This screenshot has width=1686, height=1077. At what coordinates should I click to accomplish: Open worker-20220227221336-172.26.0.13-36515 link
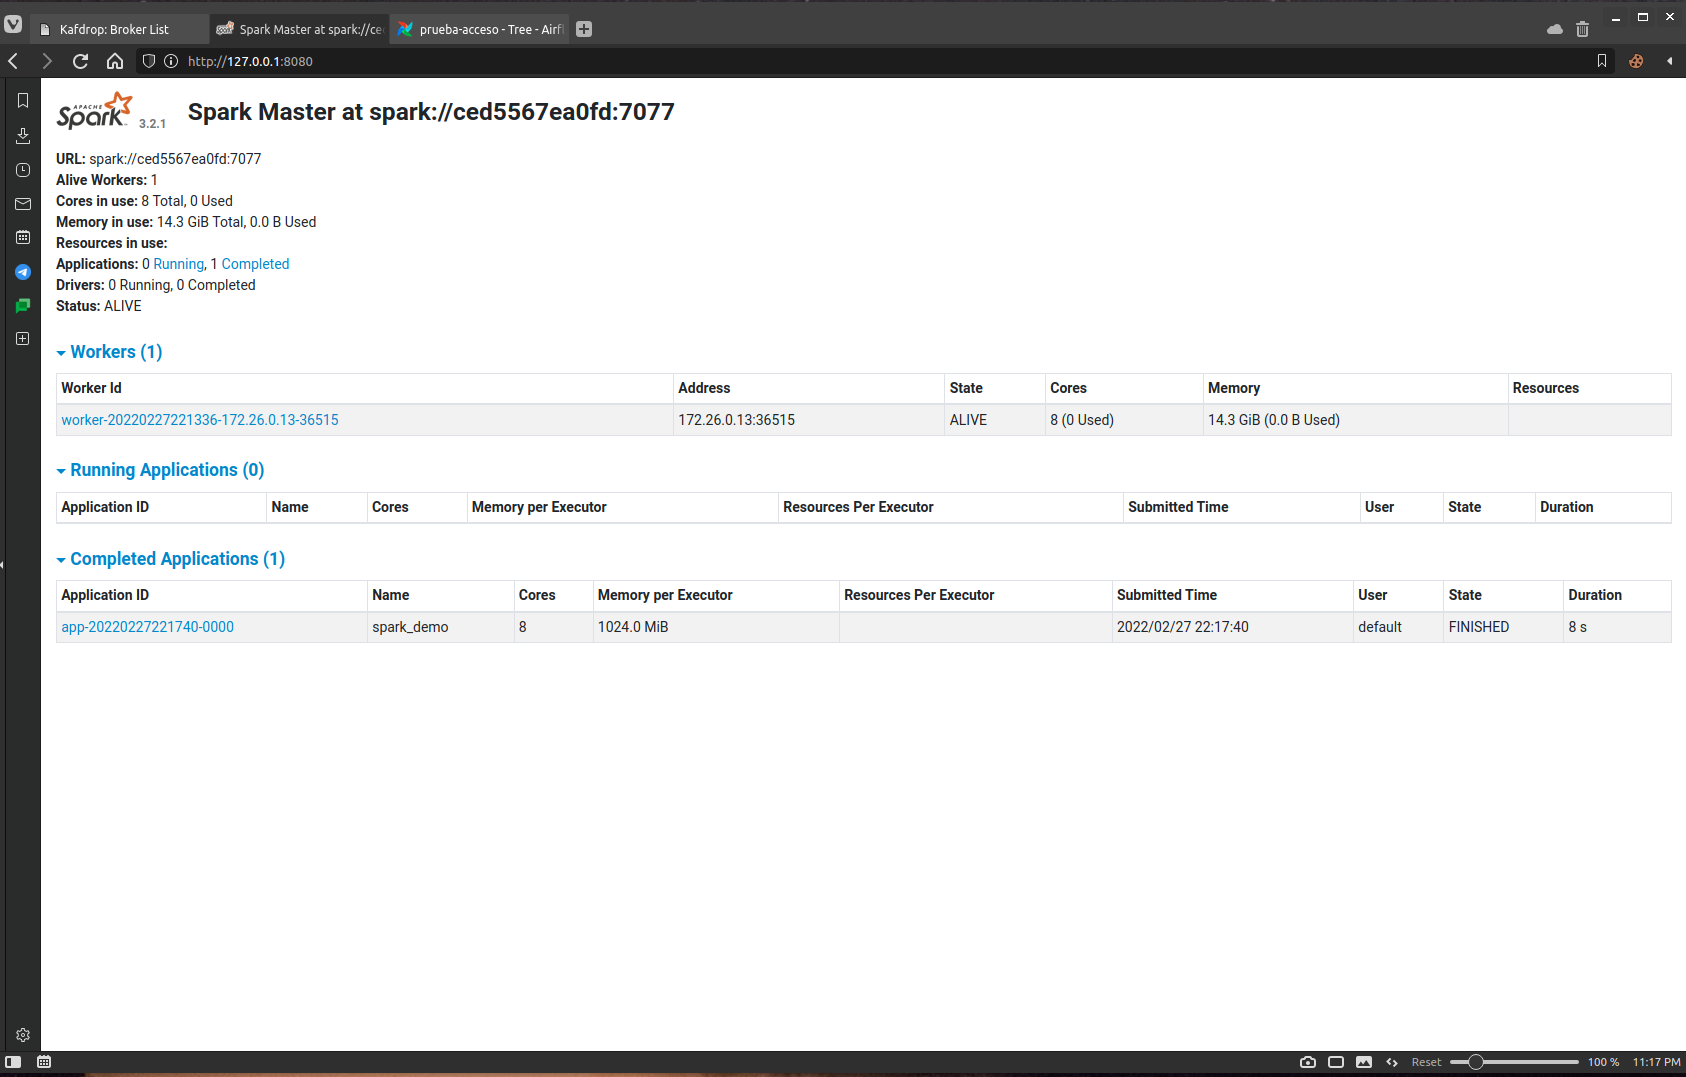click(200, 420)
